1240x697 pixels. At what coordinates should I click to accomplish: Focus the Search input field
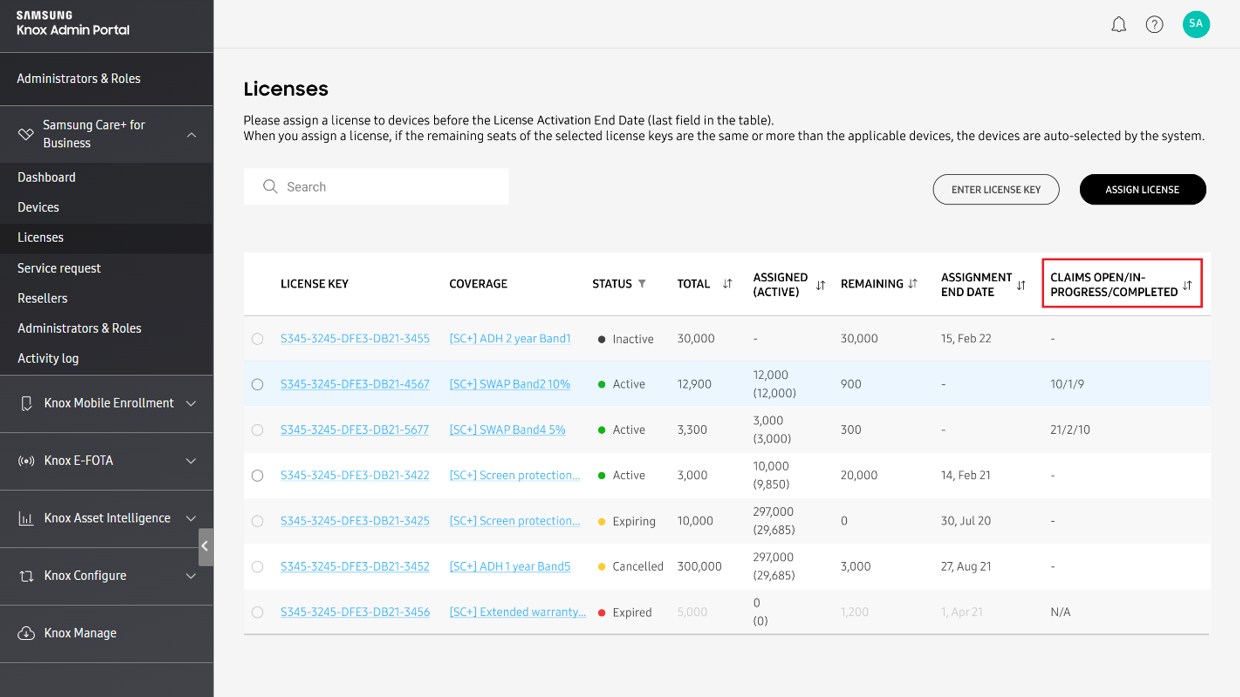pos(376,187)
